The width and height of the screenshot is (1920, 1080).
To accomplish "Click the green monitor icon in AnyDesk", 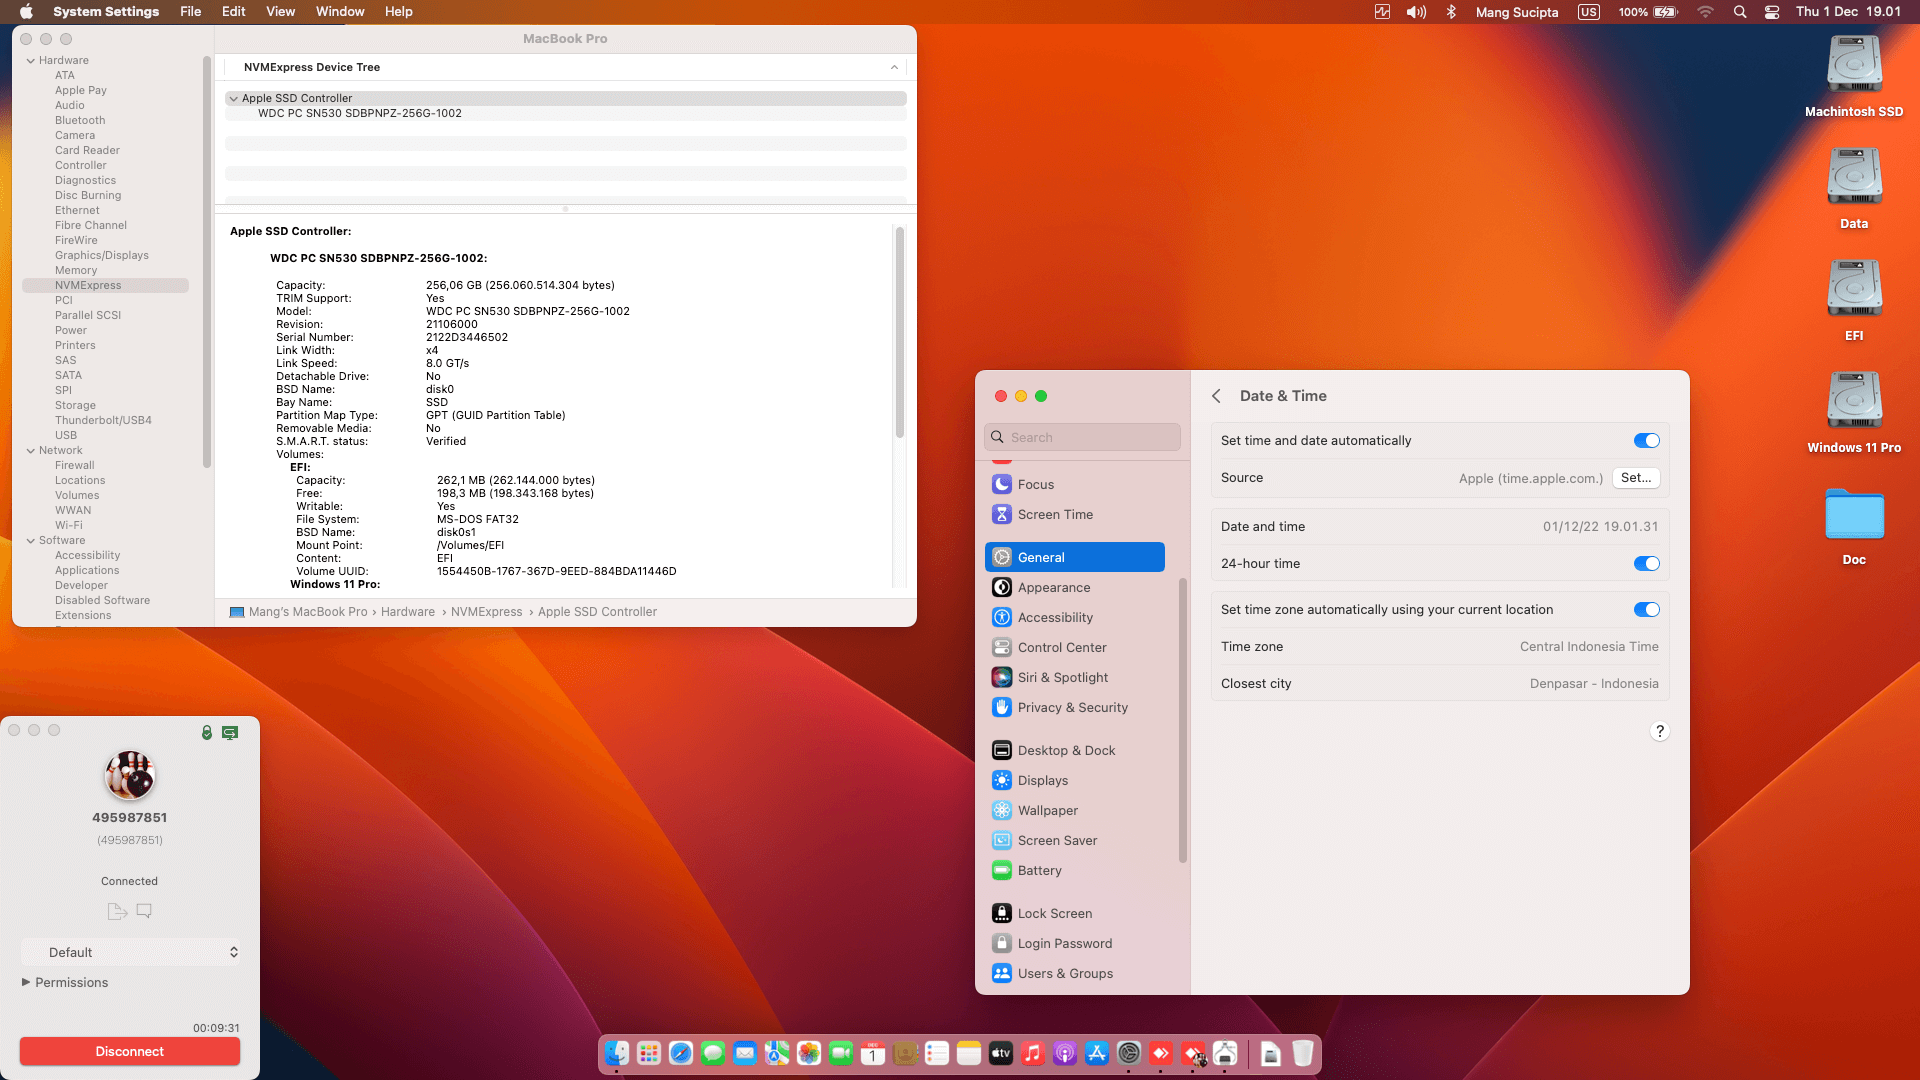I will point(230,733).
